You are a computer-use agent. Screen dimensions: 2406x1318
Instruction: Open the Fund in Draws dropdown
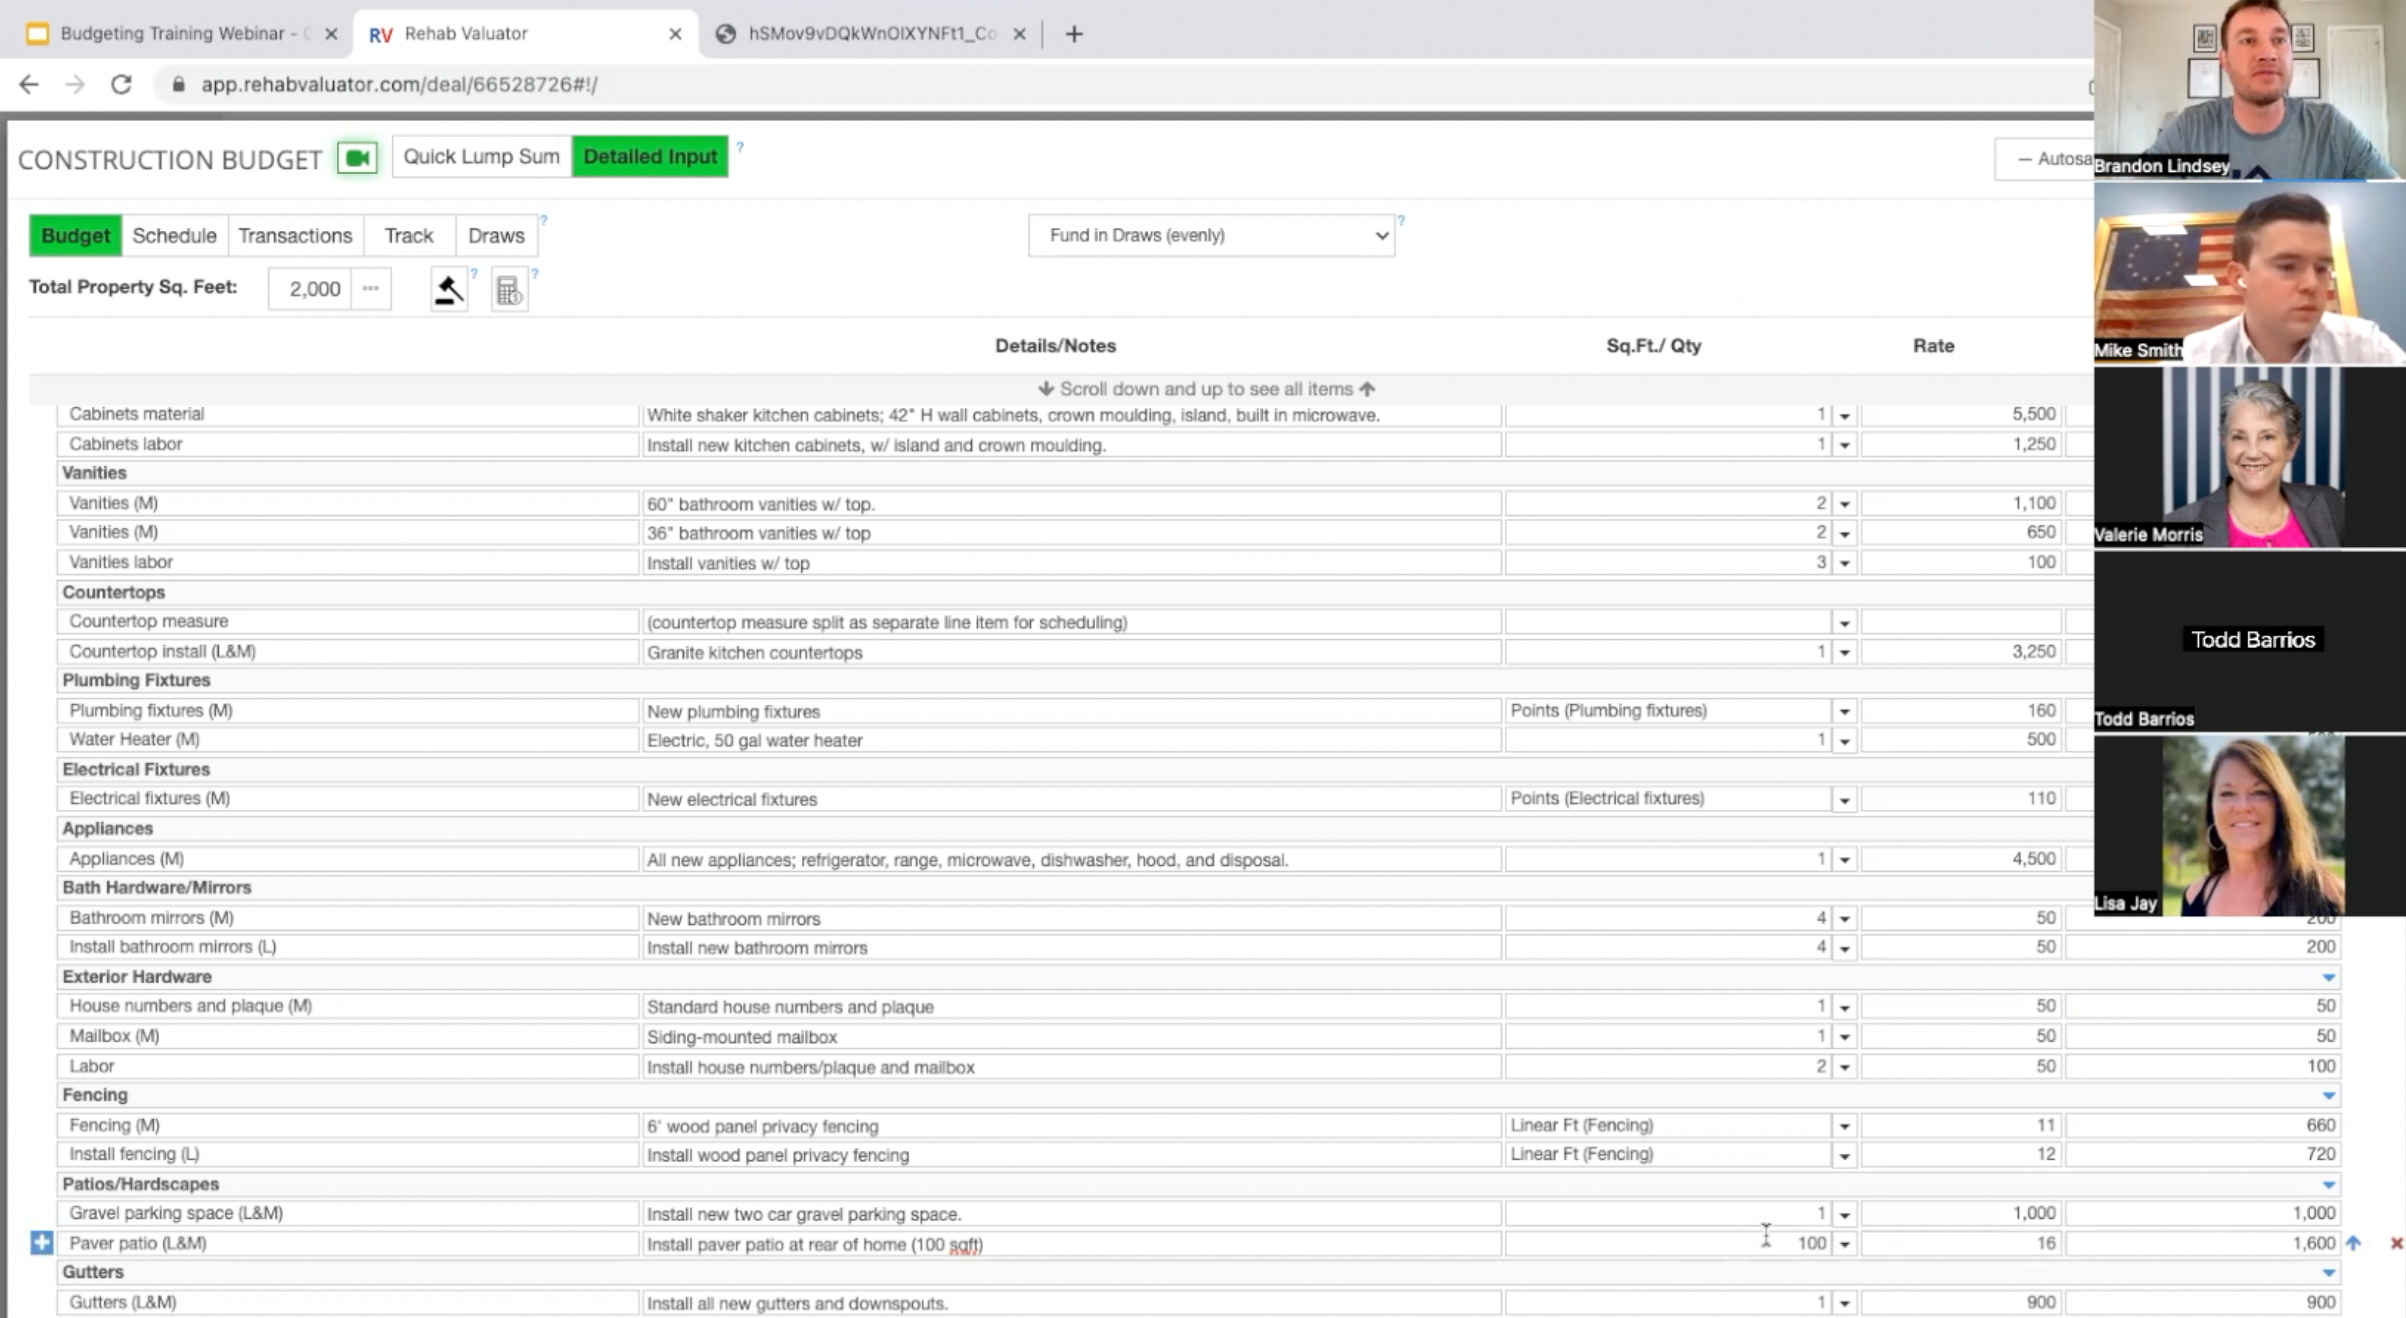1211,235
